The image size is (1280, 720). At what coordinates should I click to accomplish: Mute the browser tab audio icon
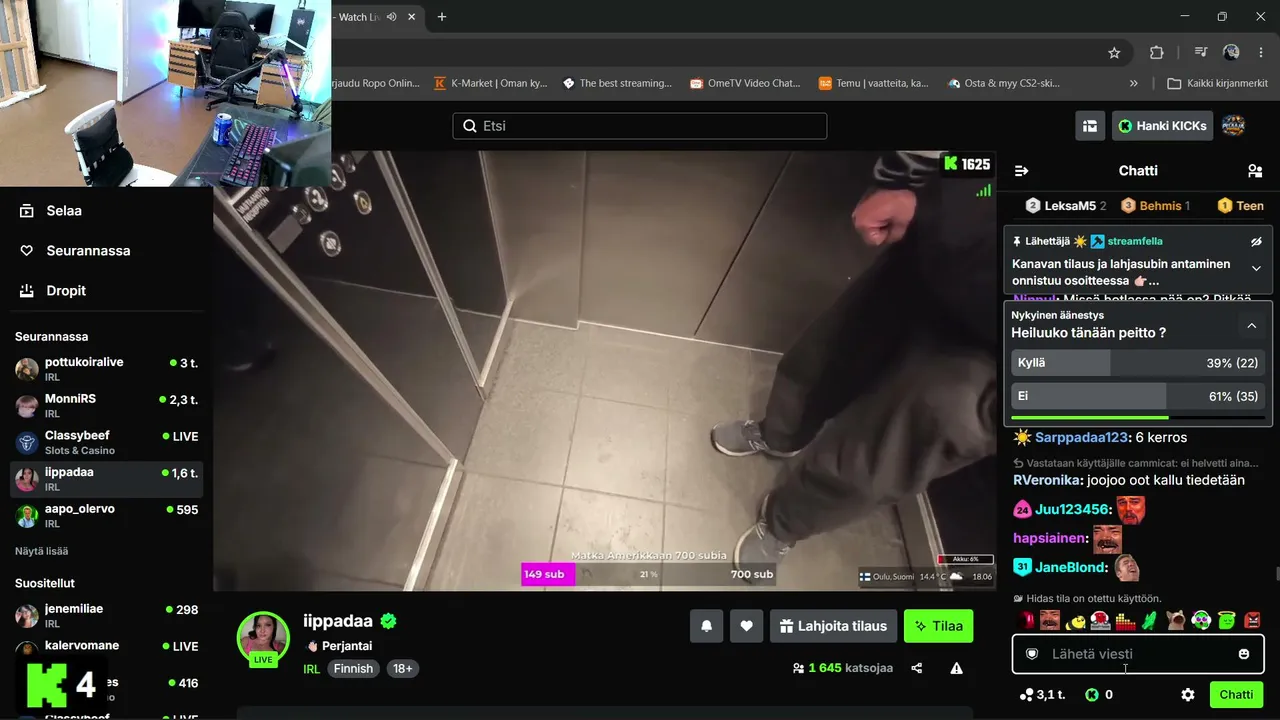391,17
